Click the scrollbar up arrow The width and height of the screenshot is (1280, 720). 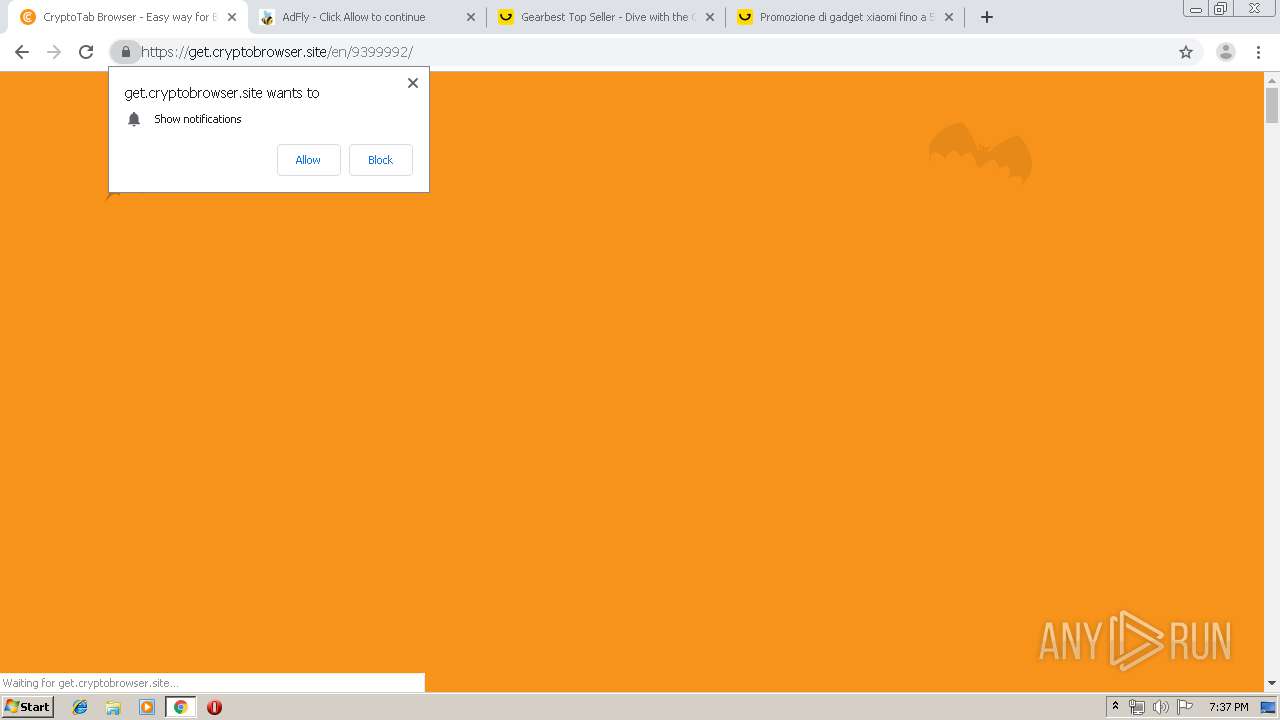coord(1272,79)
